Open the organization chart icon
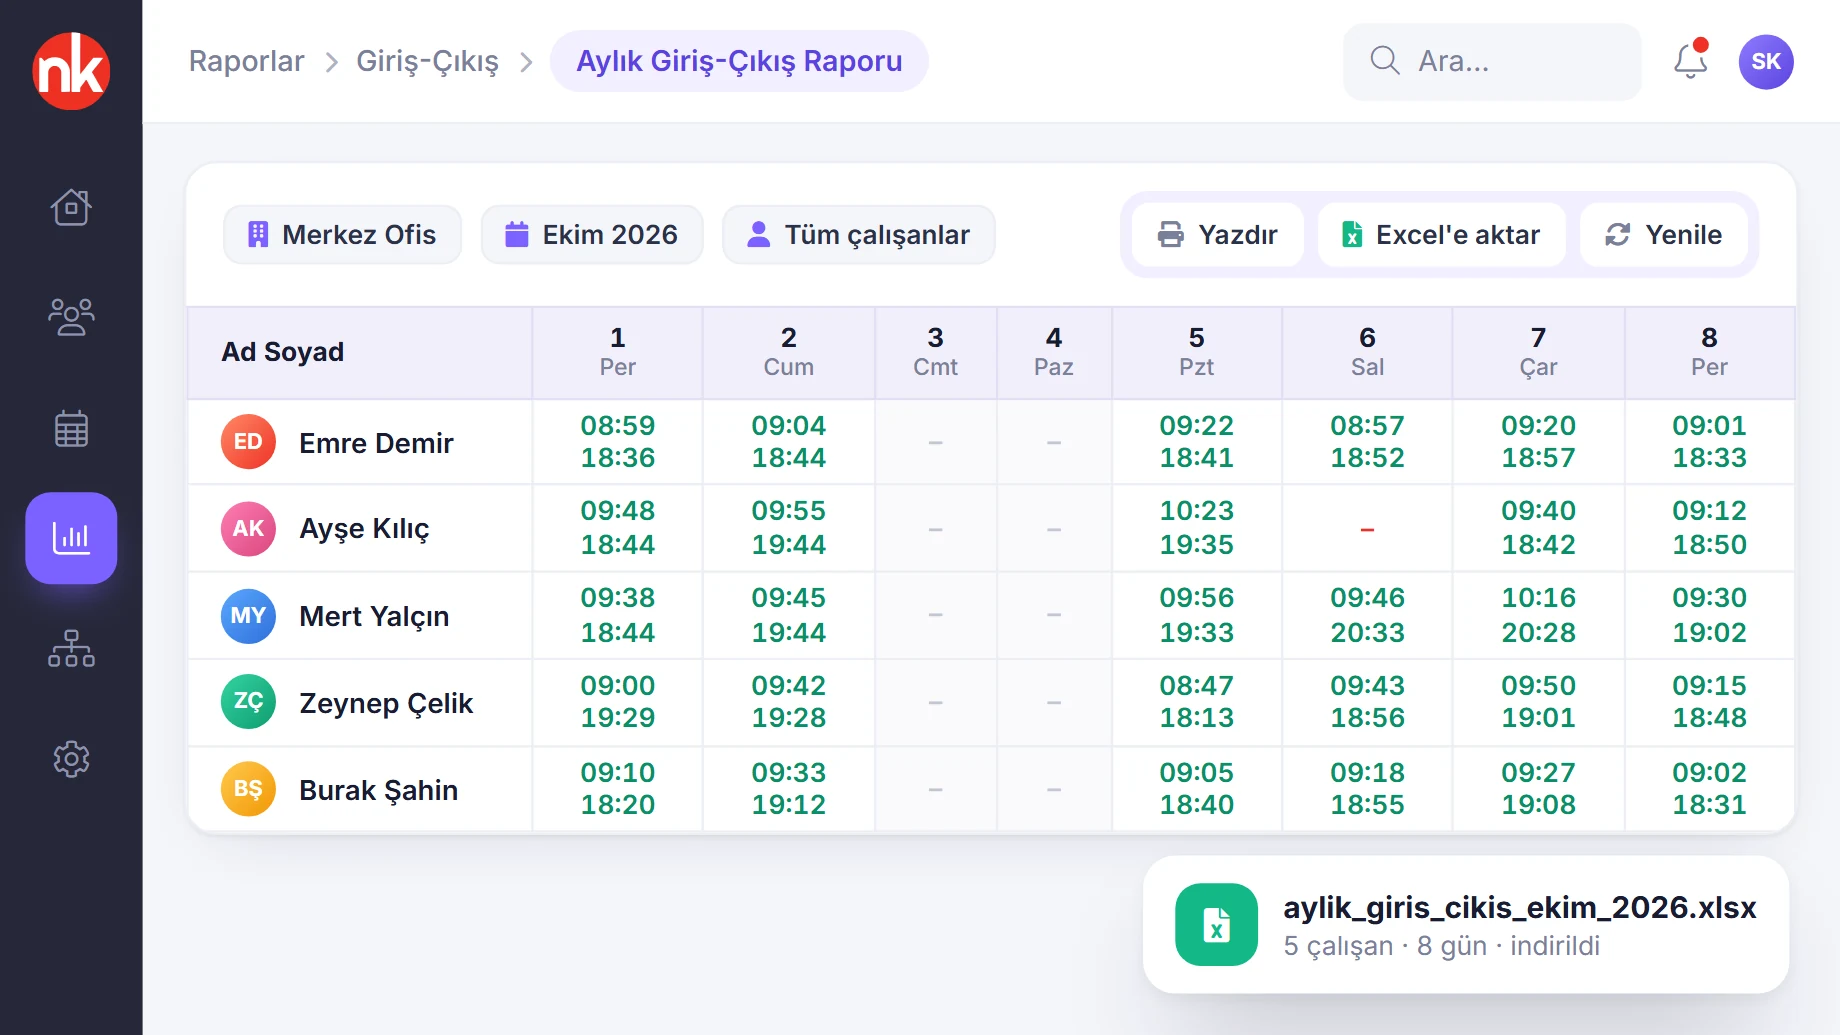Viewport: 1840px width, 1035px height. pos(71,649)
